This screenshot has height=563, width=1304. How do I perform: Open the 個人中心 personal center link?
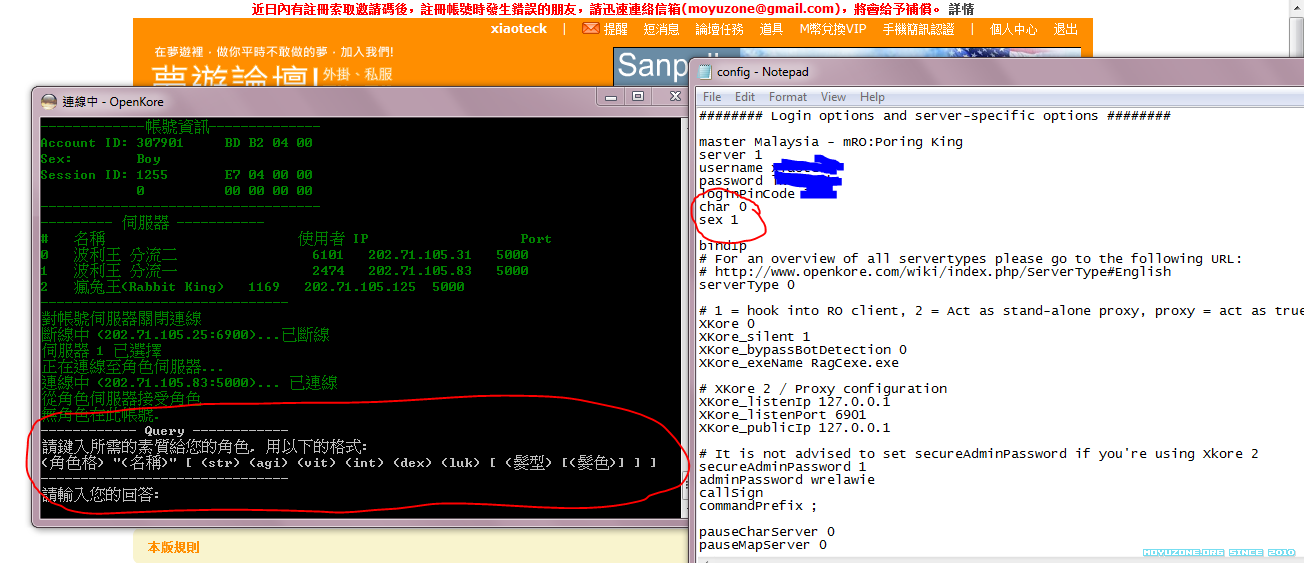[x=1014, y=29]
